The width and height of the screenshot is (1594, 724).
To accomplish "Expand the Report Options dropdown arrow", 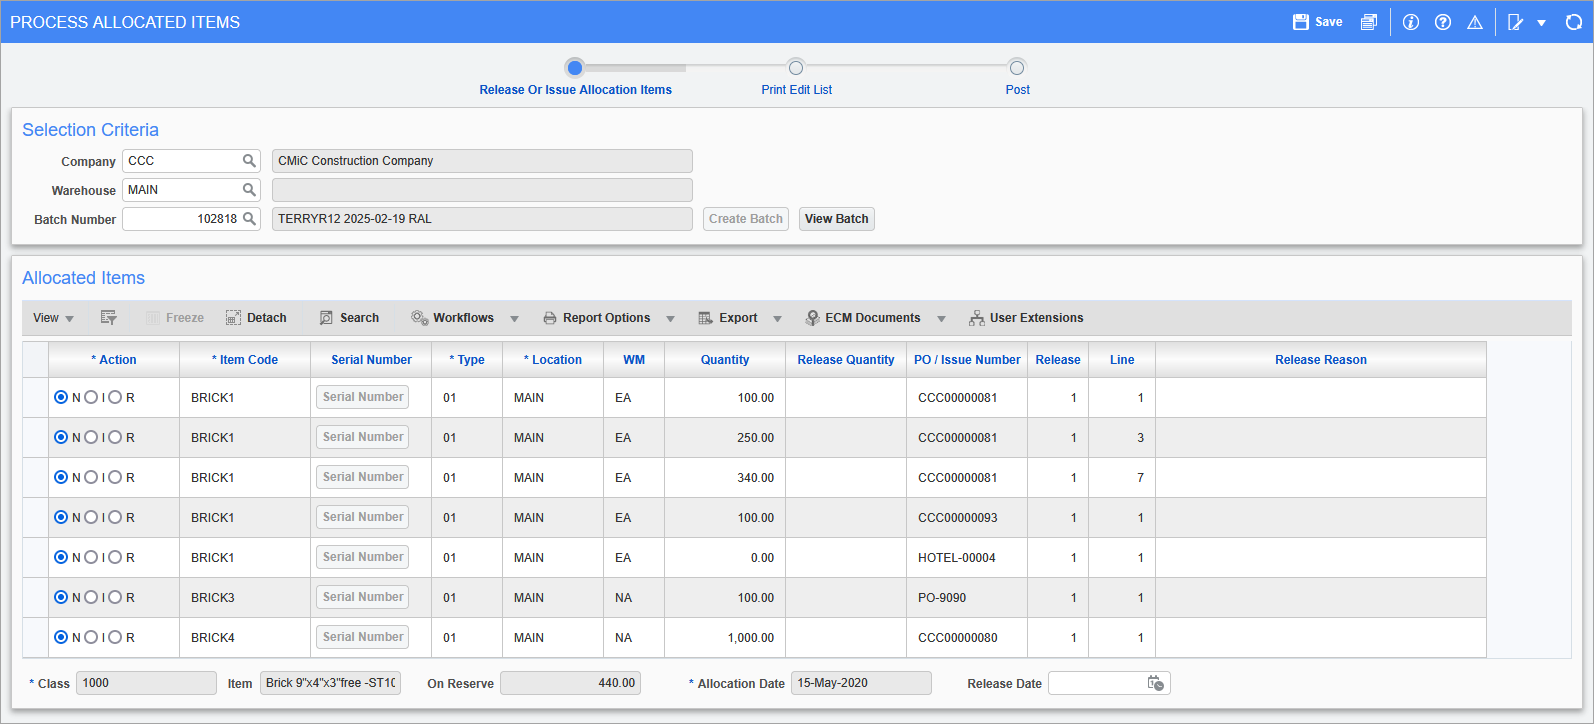I will tap(670, 319).
